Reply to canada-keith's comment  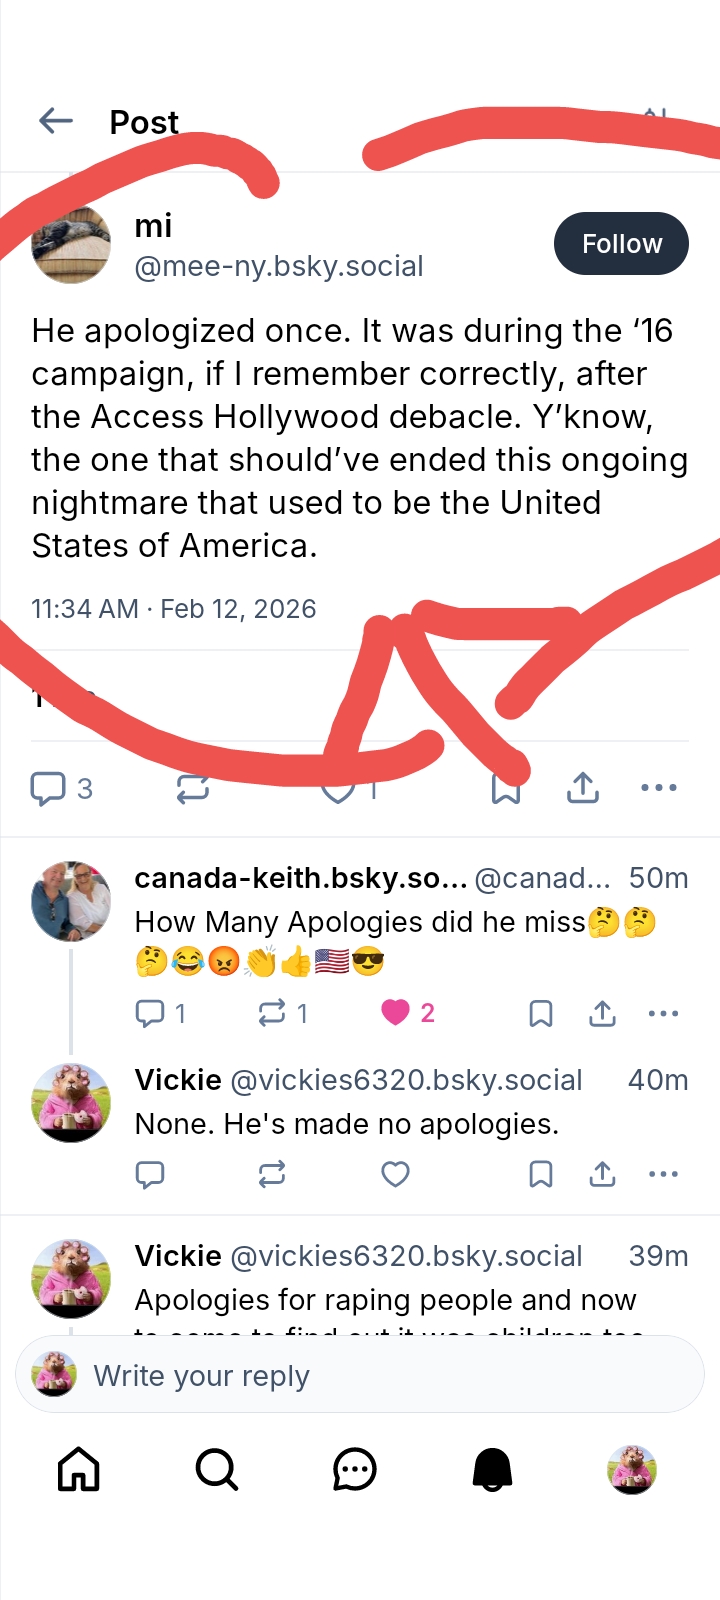(x=150, y=1013)
